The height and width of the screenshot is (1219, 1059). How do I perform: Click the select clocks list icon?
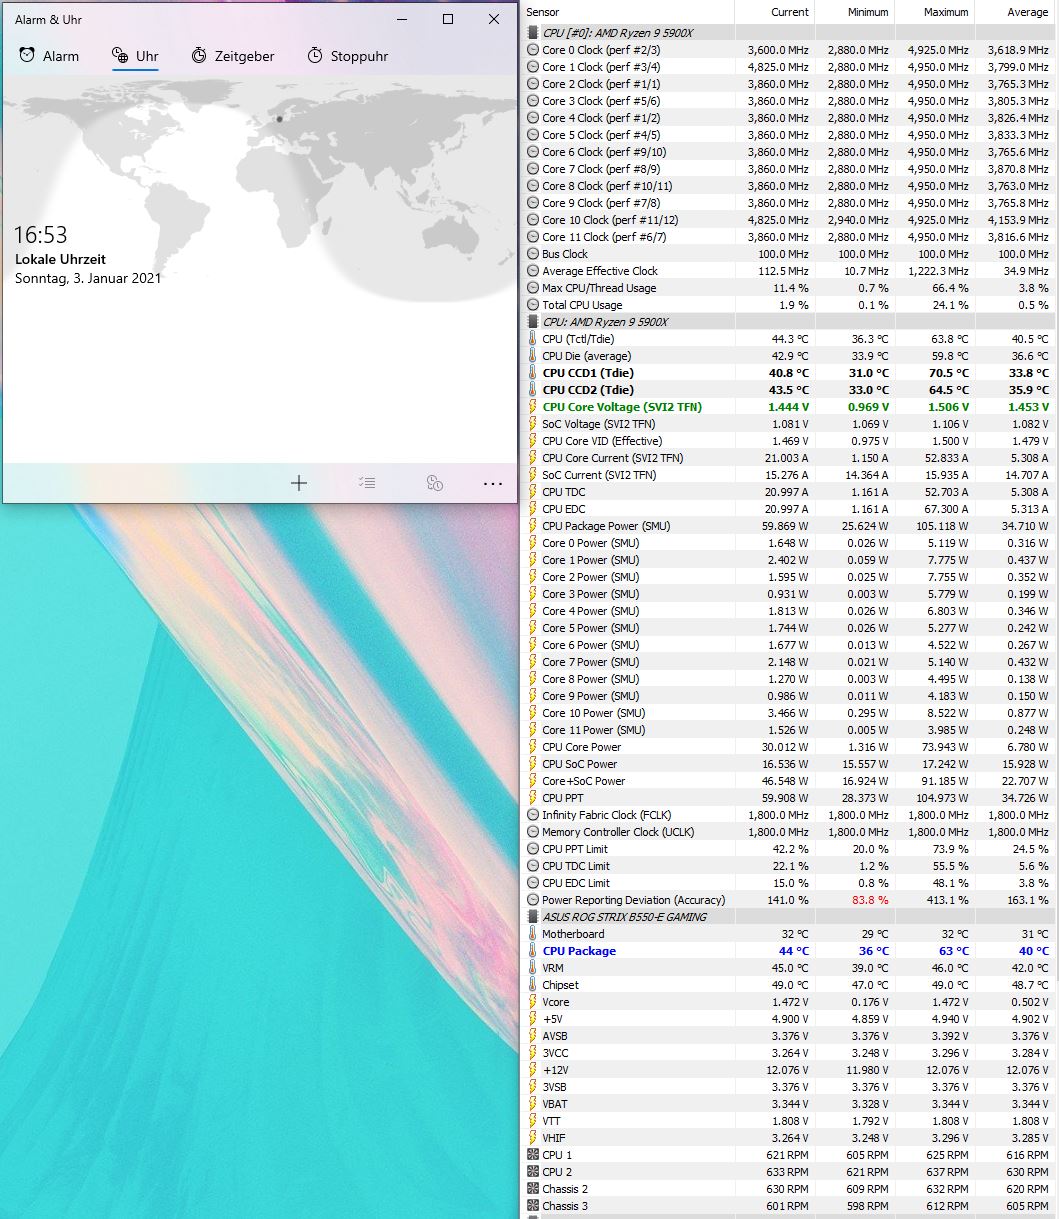tap(367, 483)
